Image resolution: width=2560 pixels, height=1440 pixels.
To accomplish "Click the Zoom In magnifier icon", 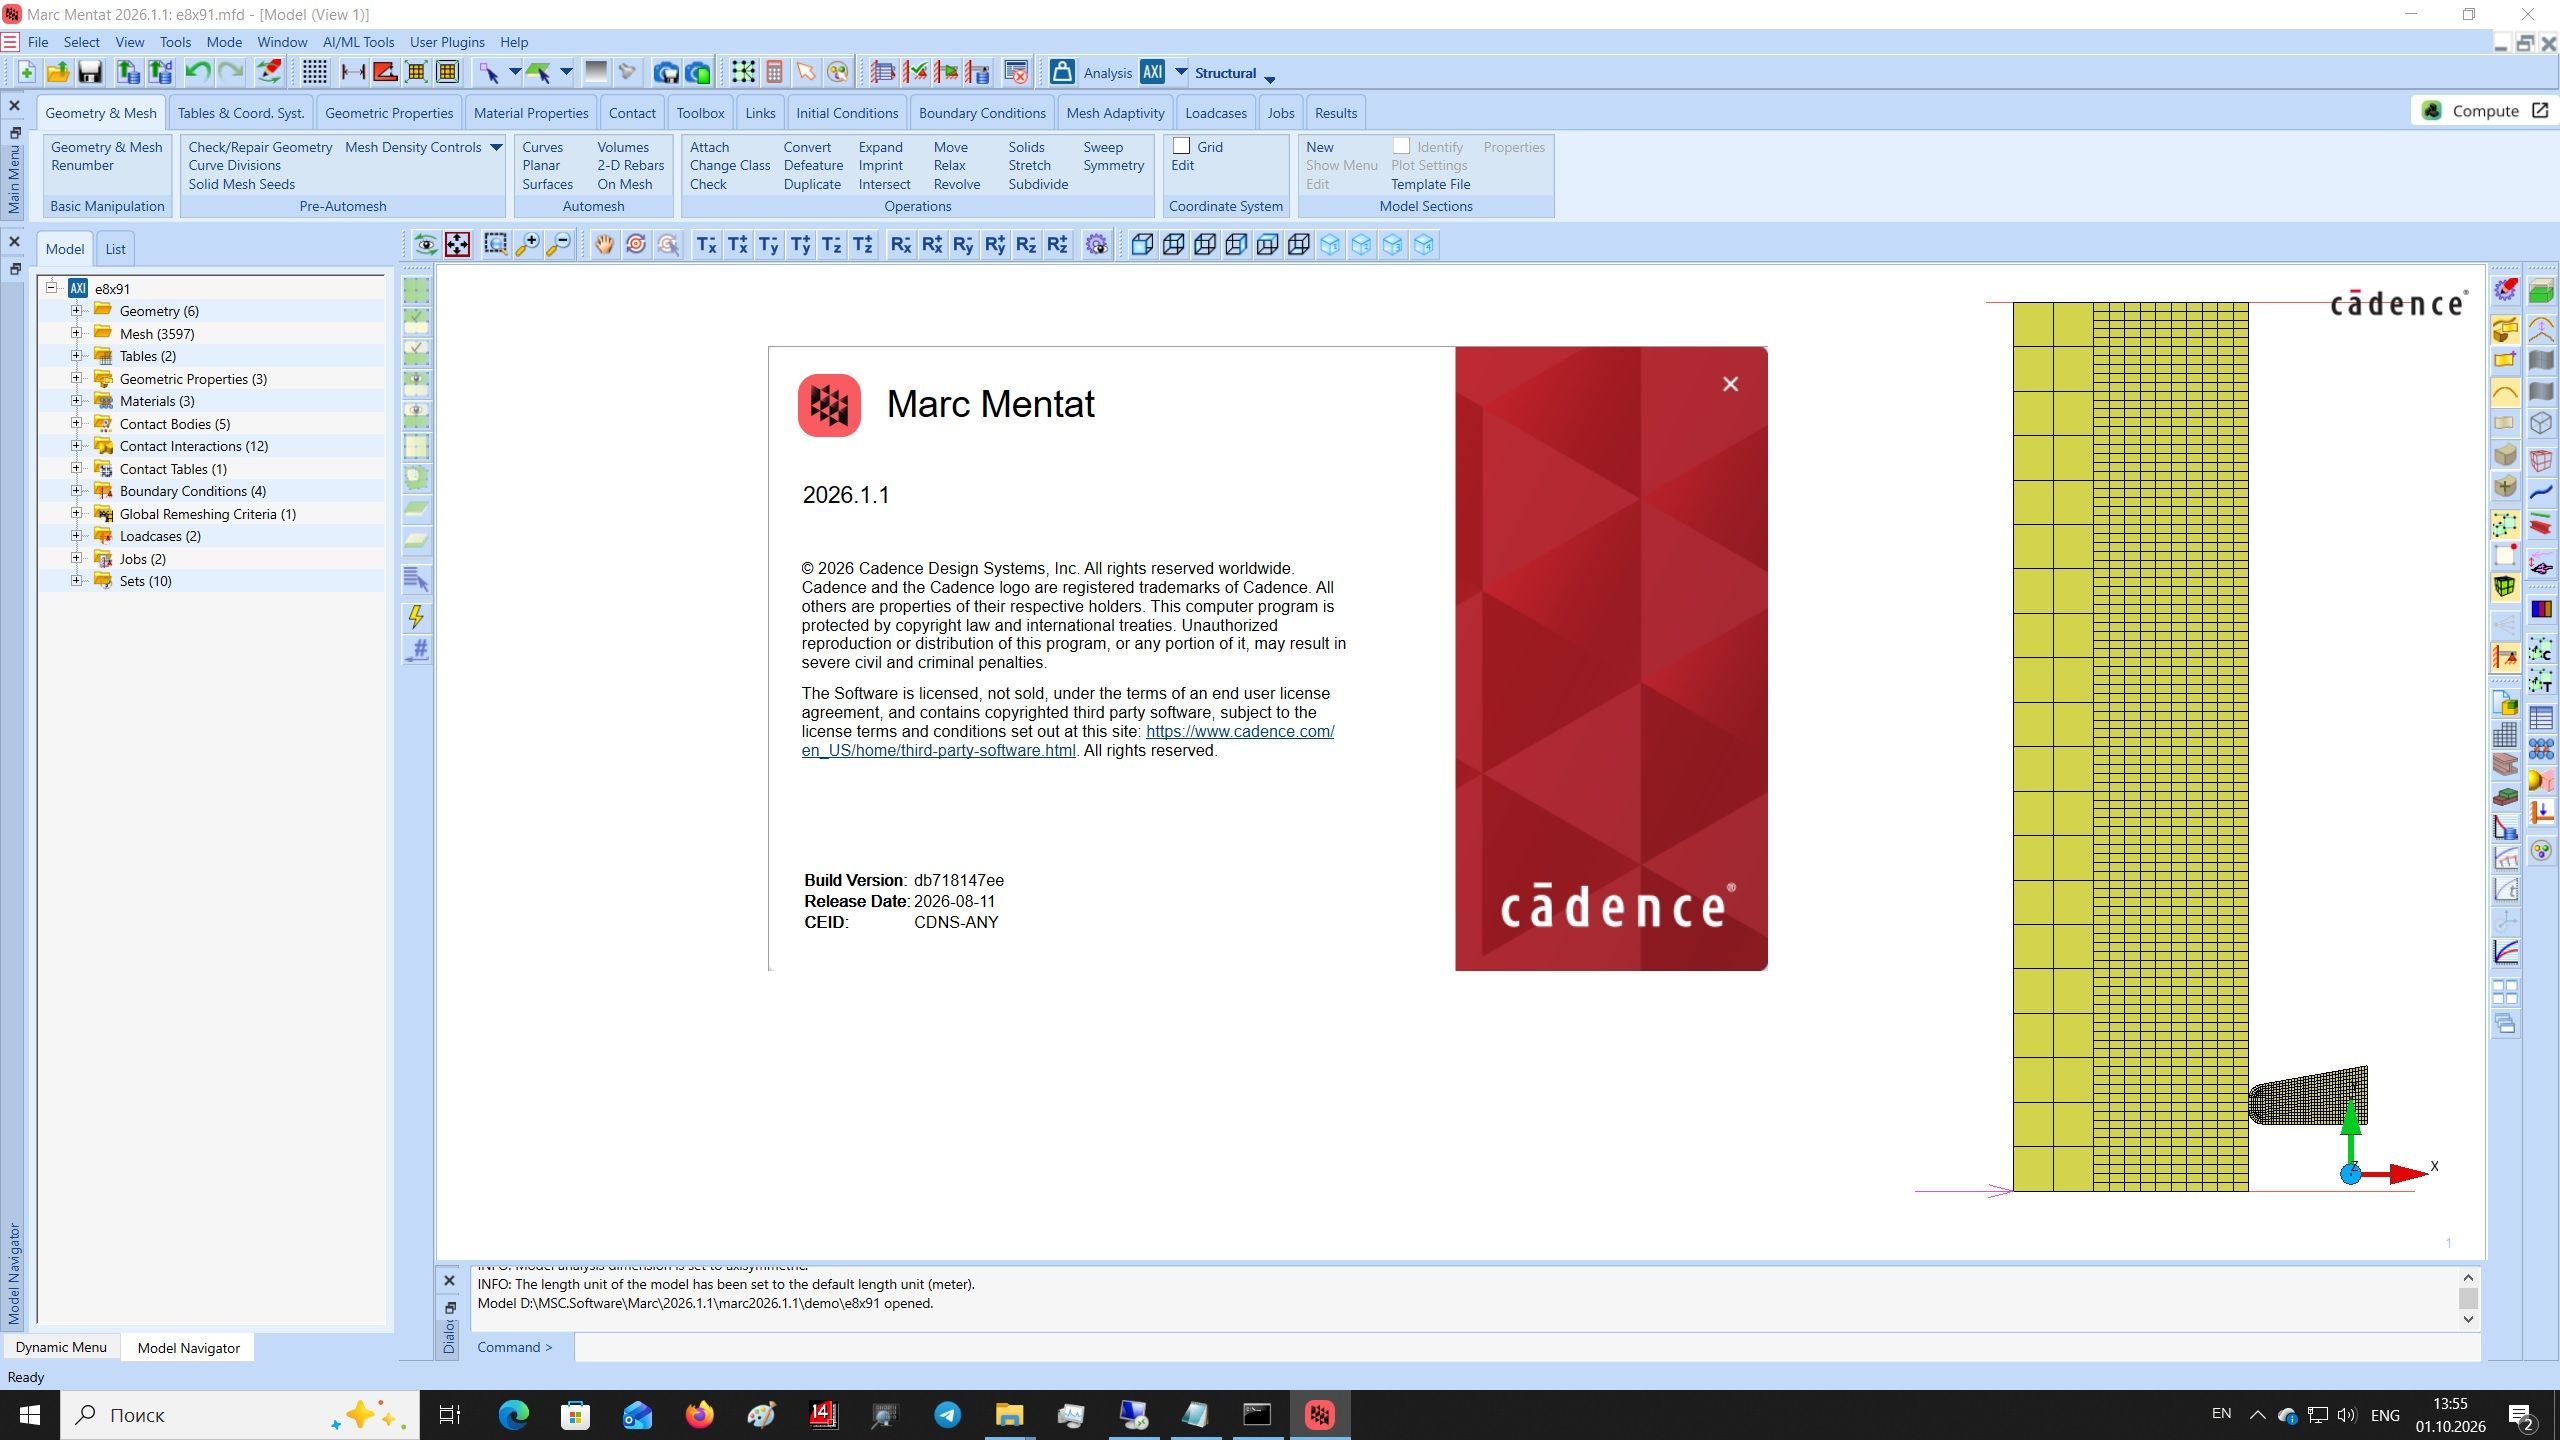I will [x=527, y=245].
